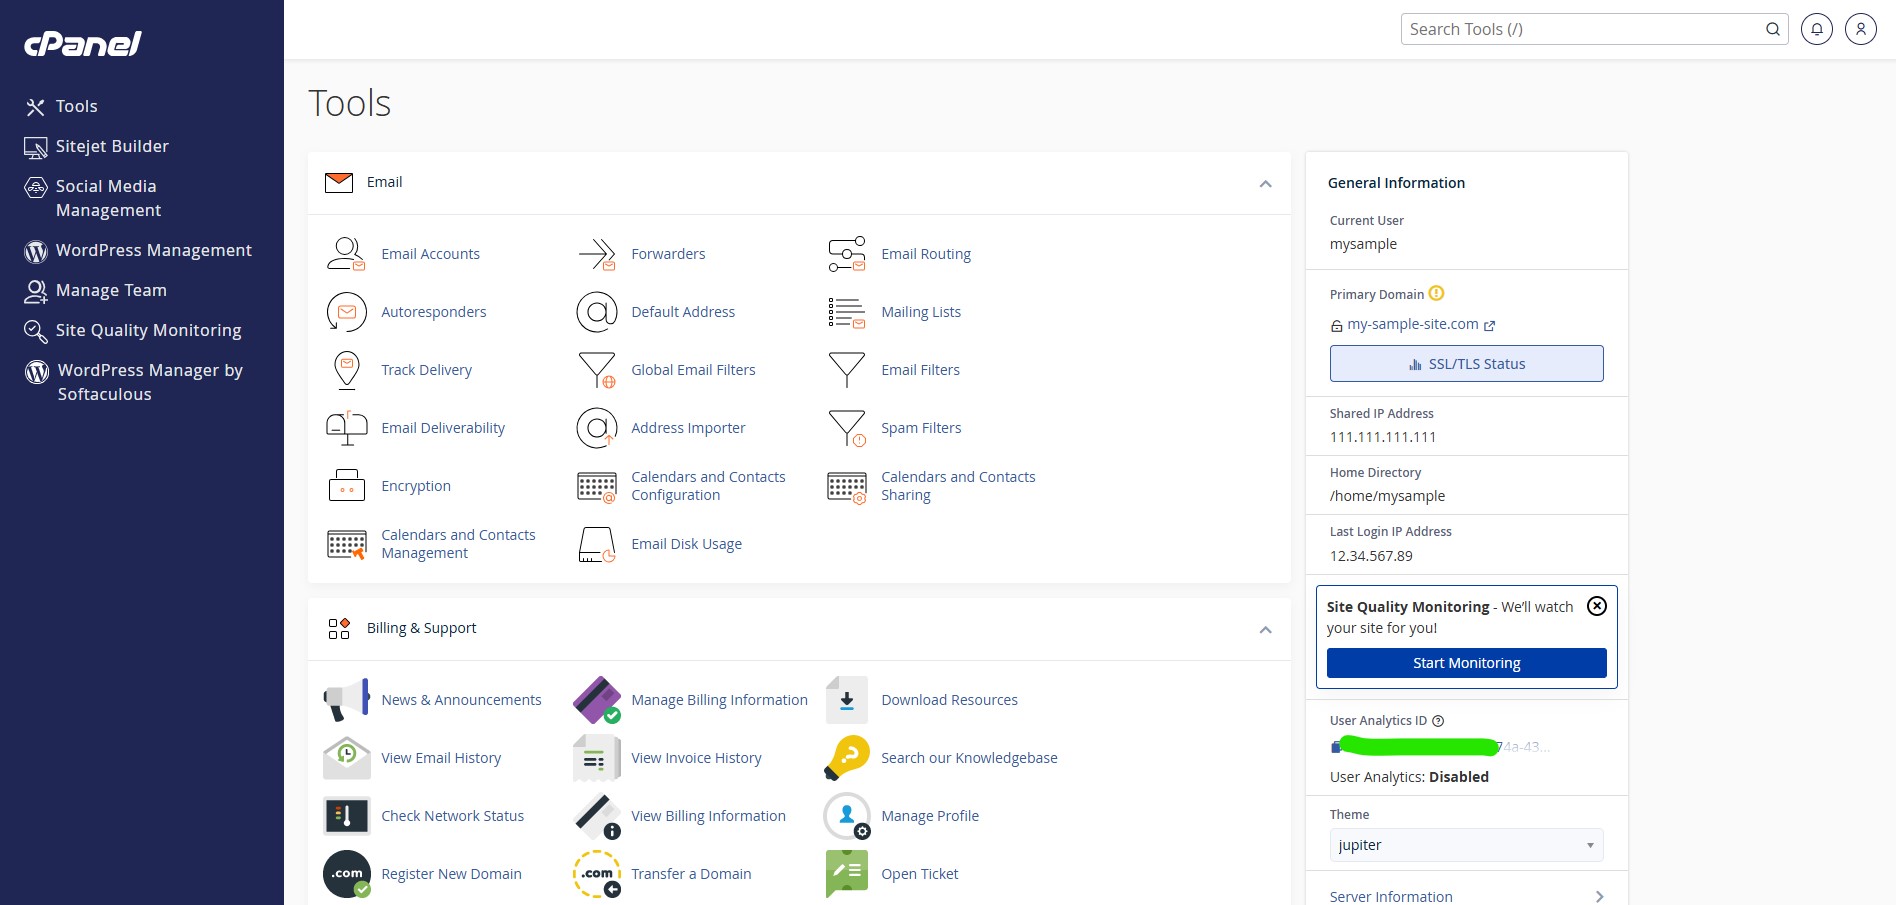The image size is (1896, 905).
Task: Click the user account icon in header
Action: tap(1860, 29)
